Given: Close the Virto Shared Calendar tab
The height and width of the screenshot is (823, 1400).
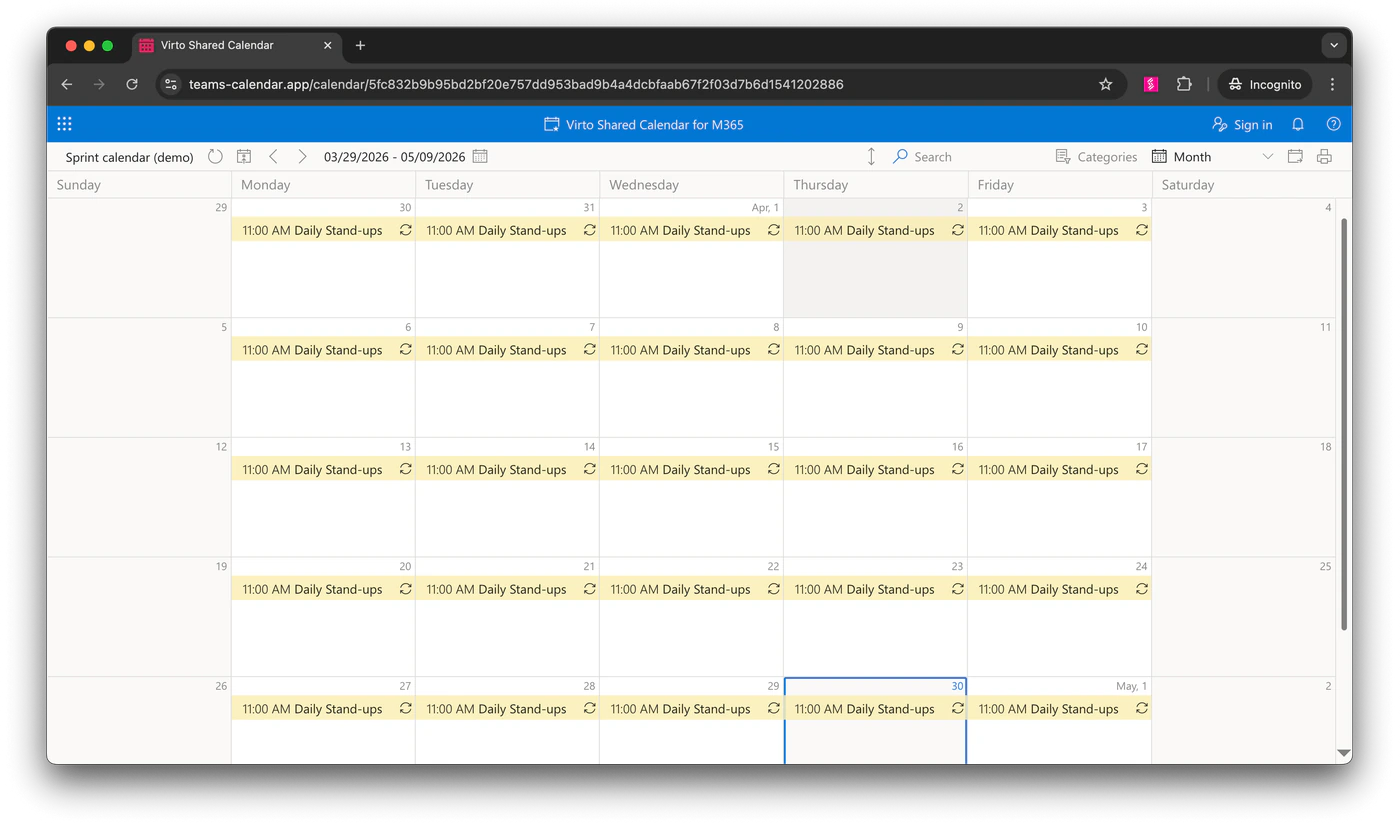Looking at the screenshot, I should (x=327, y=45).
